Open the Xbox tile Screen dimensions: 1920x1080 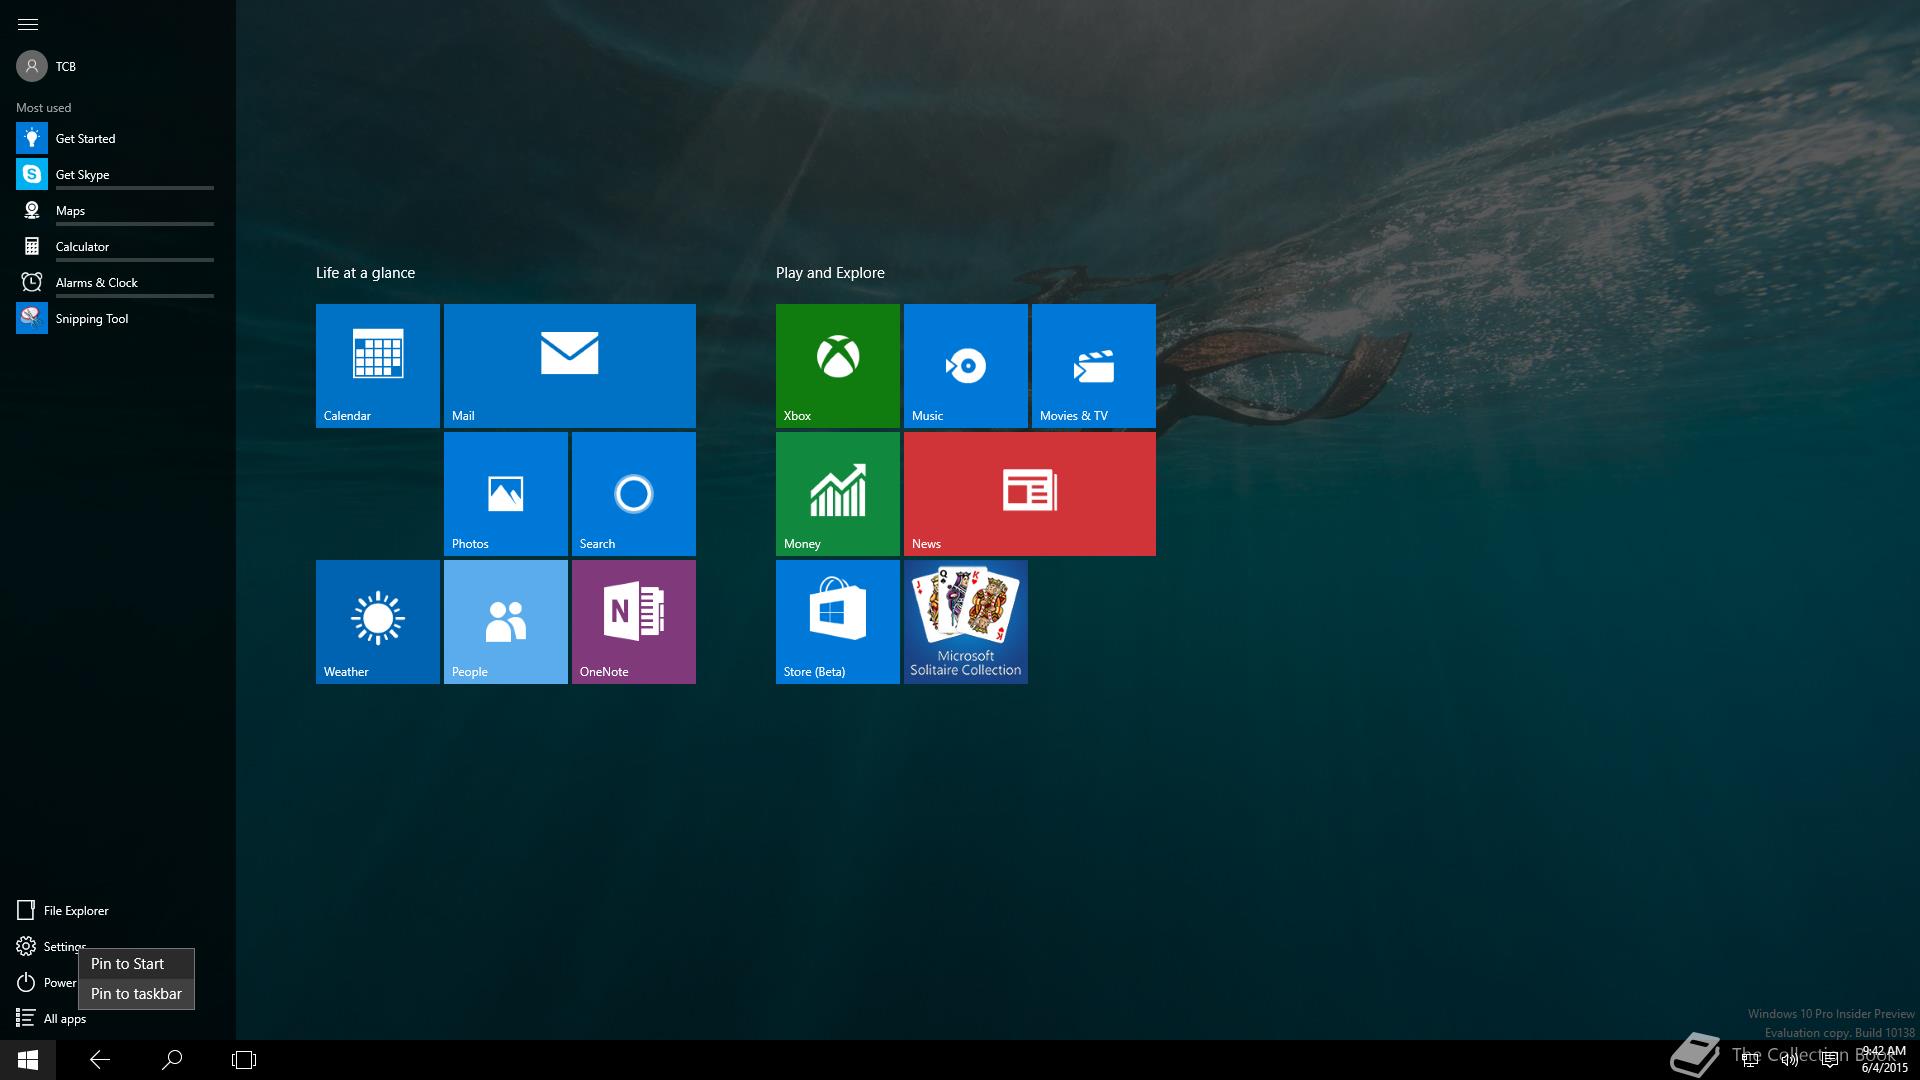tap(837, 366)
